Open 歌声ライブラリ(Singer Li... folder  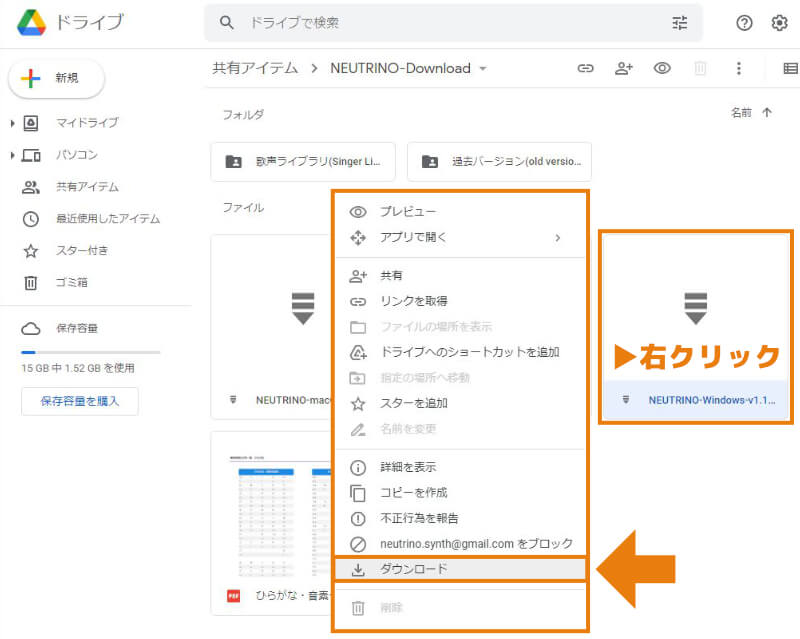click(303, 162)
